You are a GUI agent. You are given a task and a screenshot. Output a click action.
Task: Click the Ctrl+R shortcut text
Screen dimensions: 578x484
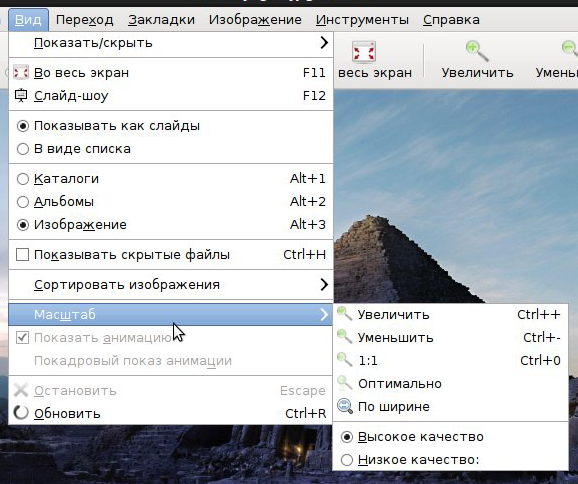(306, 413)
